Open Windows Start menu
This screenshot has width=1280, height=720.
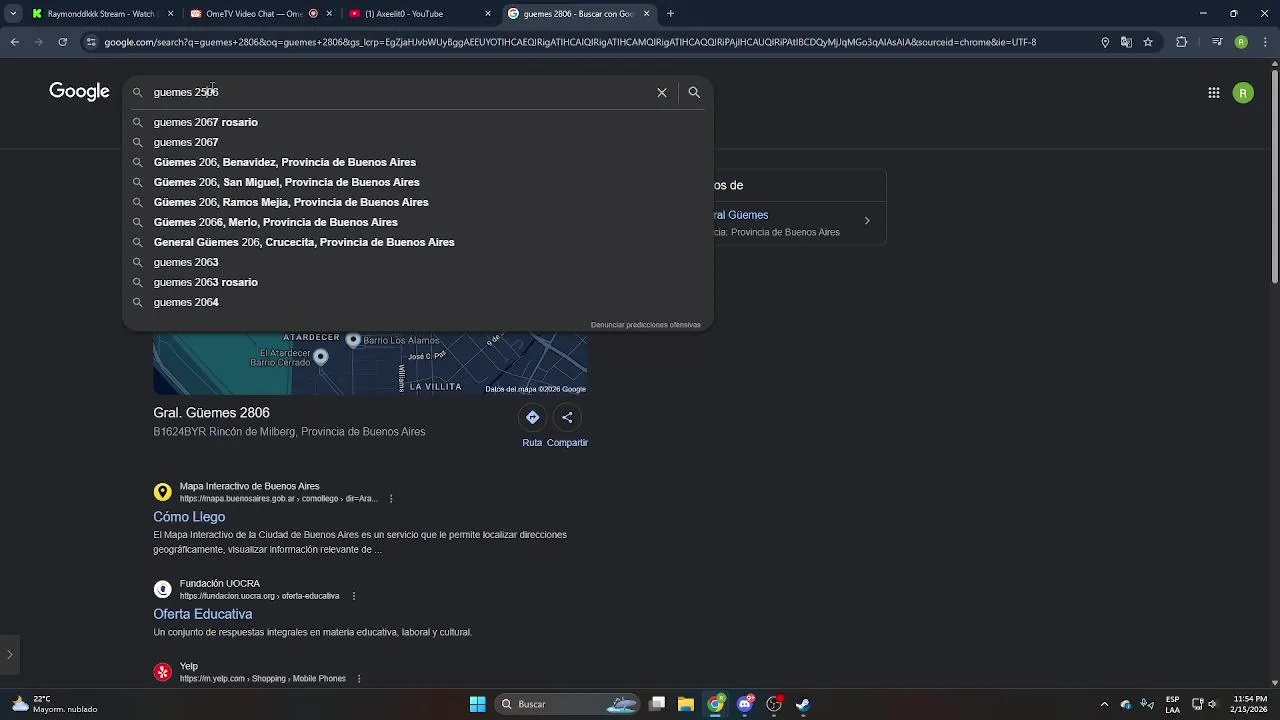click(x=477, y=704)
